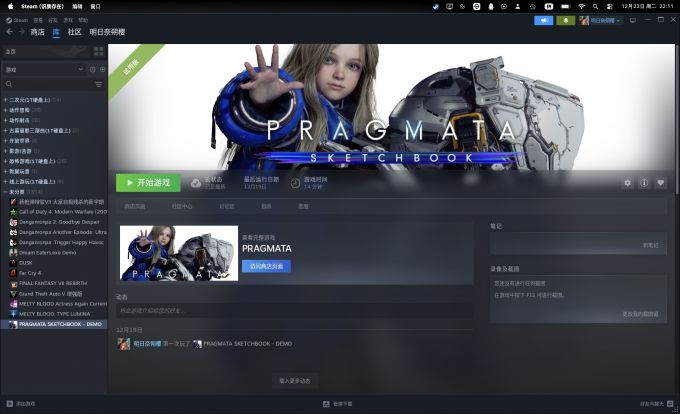The width and height of the screenshot is (680, 414).
Task: Click the back navigation arrow
Action: pos(9,32)
